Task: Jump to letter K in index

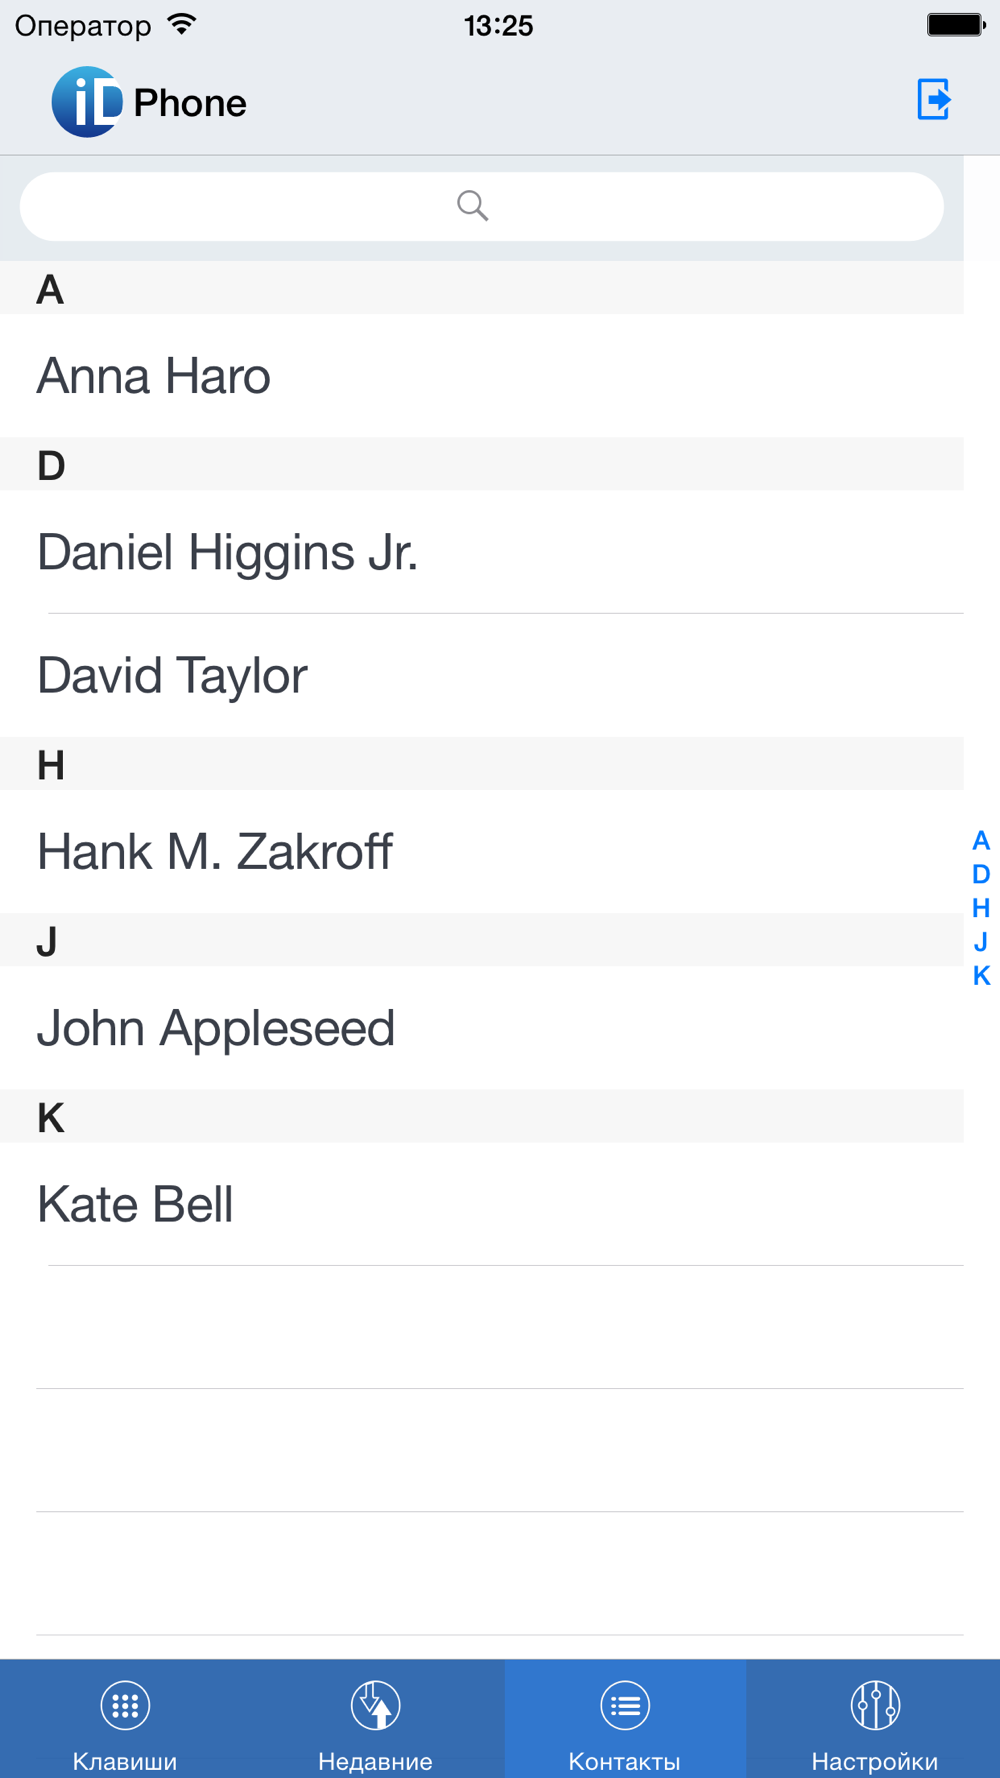Action: point(981,976)
